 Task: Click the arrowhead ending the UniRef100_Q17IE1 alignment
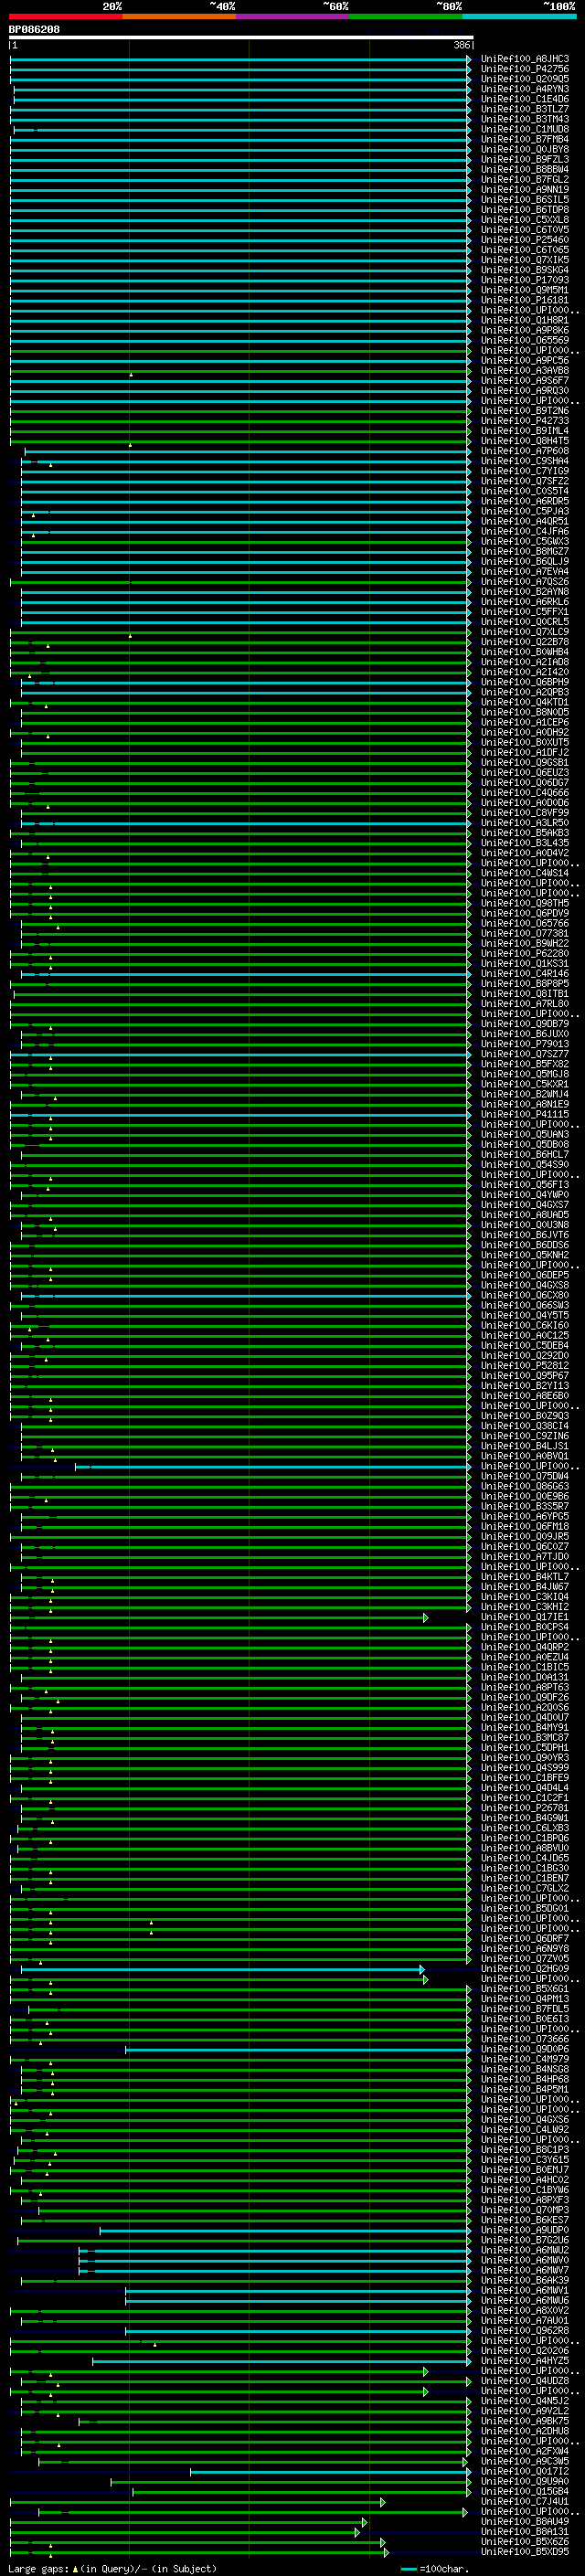point(426,1617)
